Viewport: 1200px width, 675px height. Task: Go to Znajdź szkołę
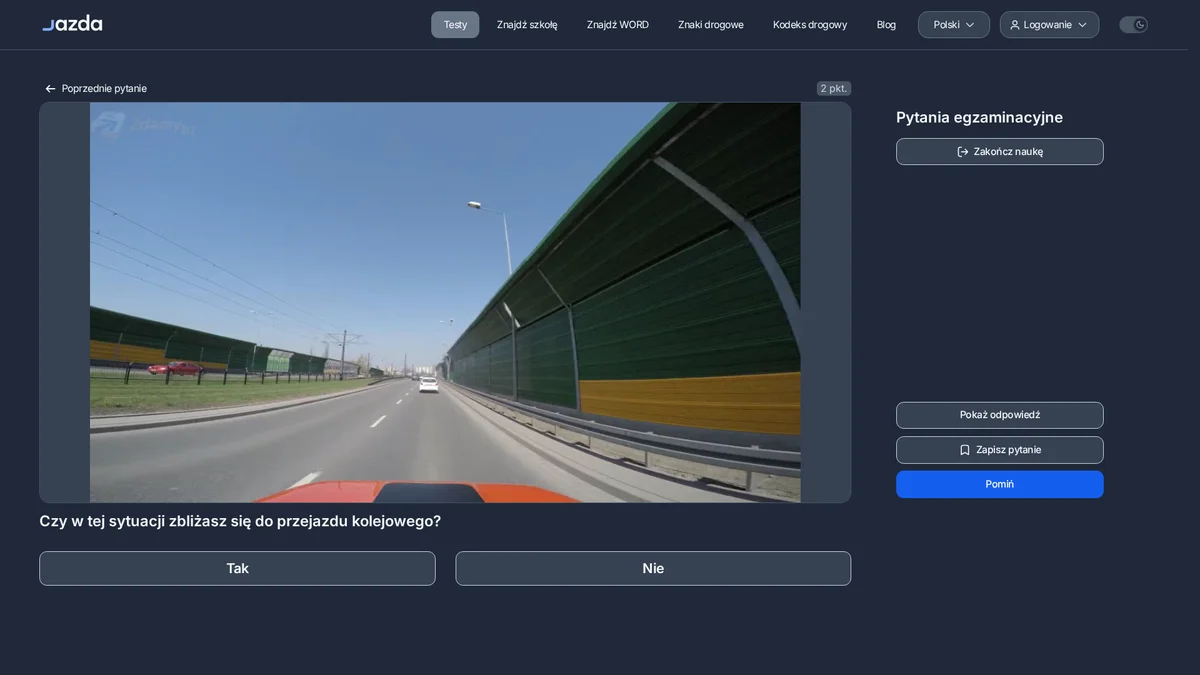point(527,25)
